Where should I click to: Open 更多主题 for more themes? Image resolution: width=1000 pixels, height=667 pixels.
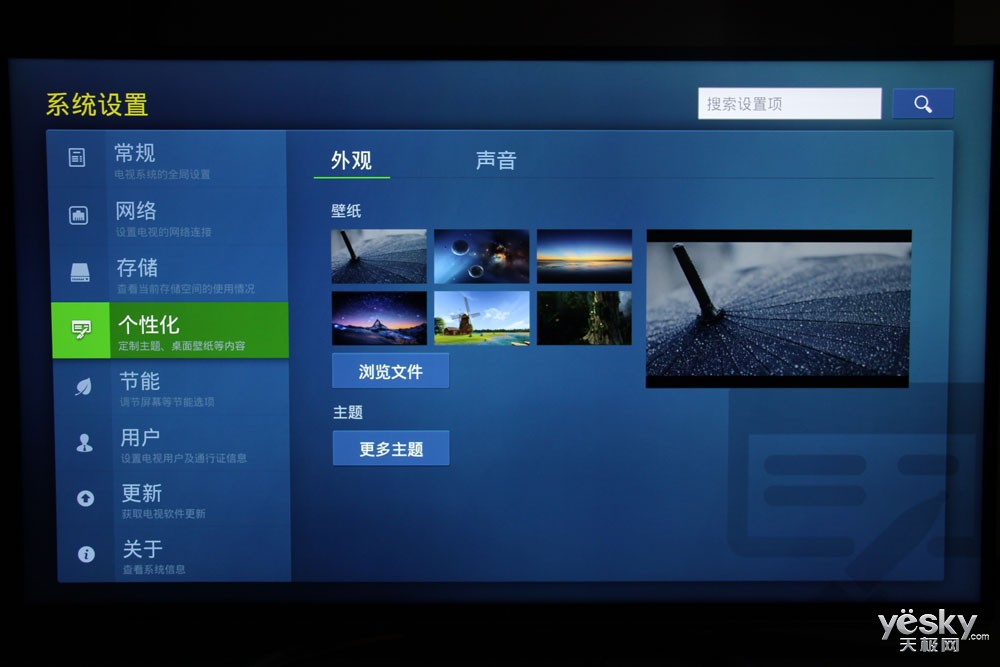(391, 449)
